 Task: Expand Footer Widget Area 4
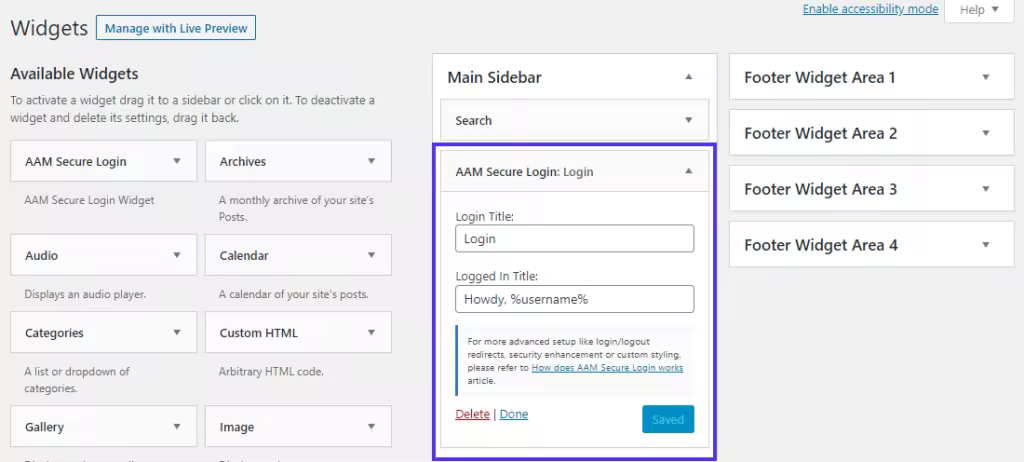(985, 245)
